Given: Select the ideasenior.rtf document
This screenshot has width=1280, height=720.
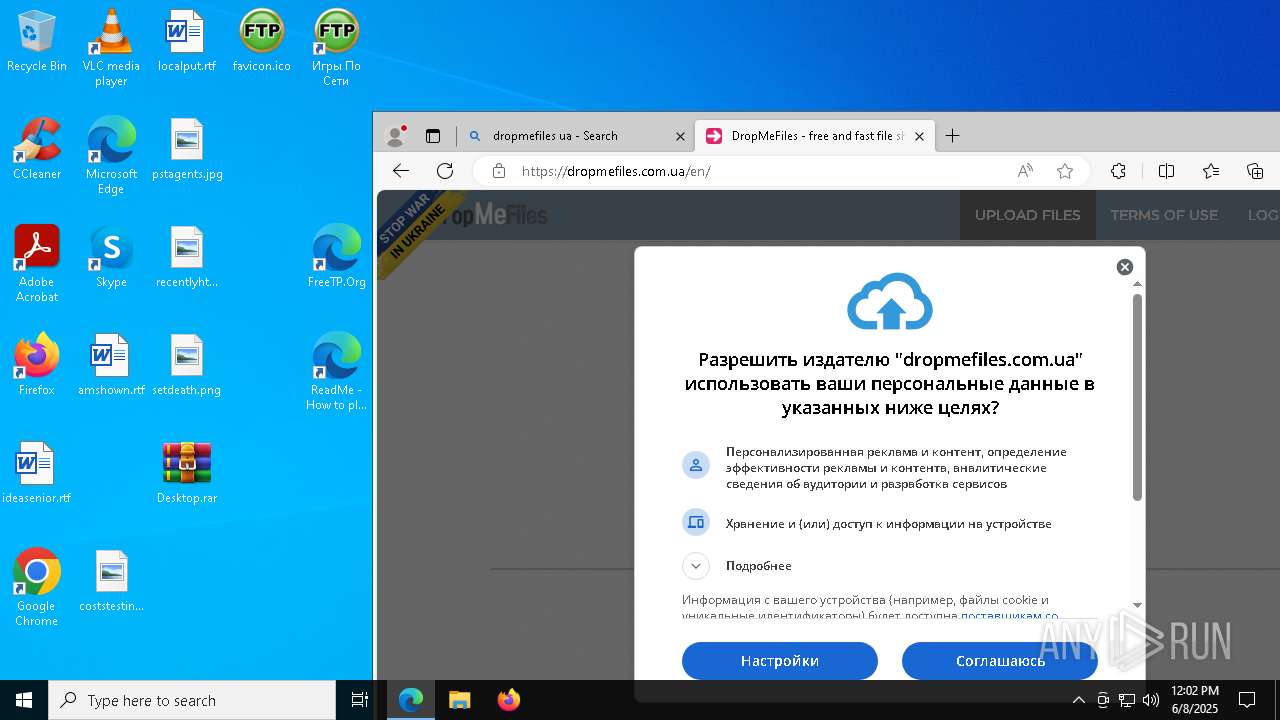Looking at the screenshot, I should coord(37,474).
